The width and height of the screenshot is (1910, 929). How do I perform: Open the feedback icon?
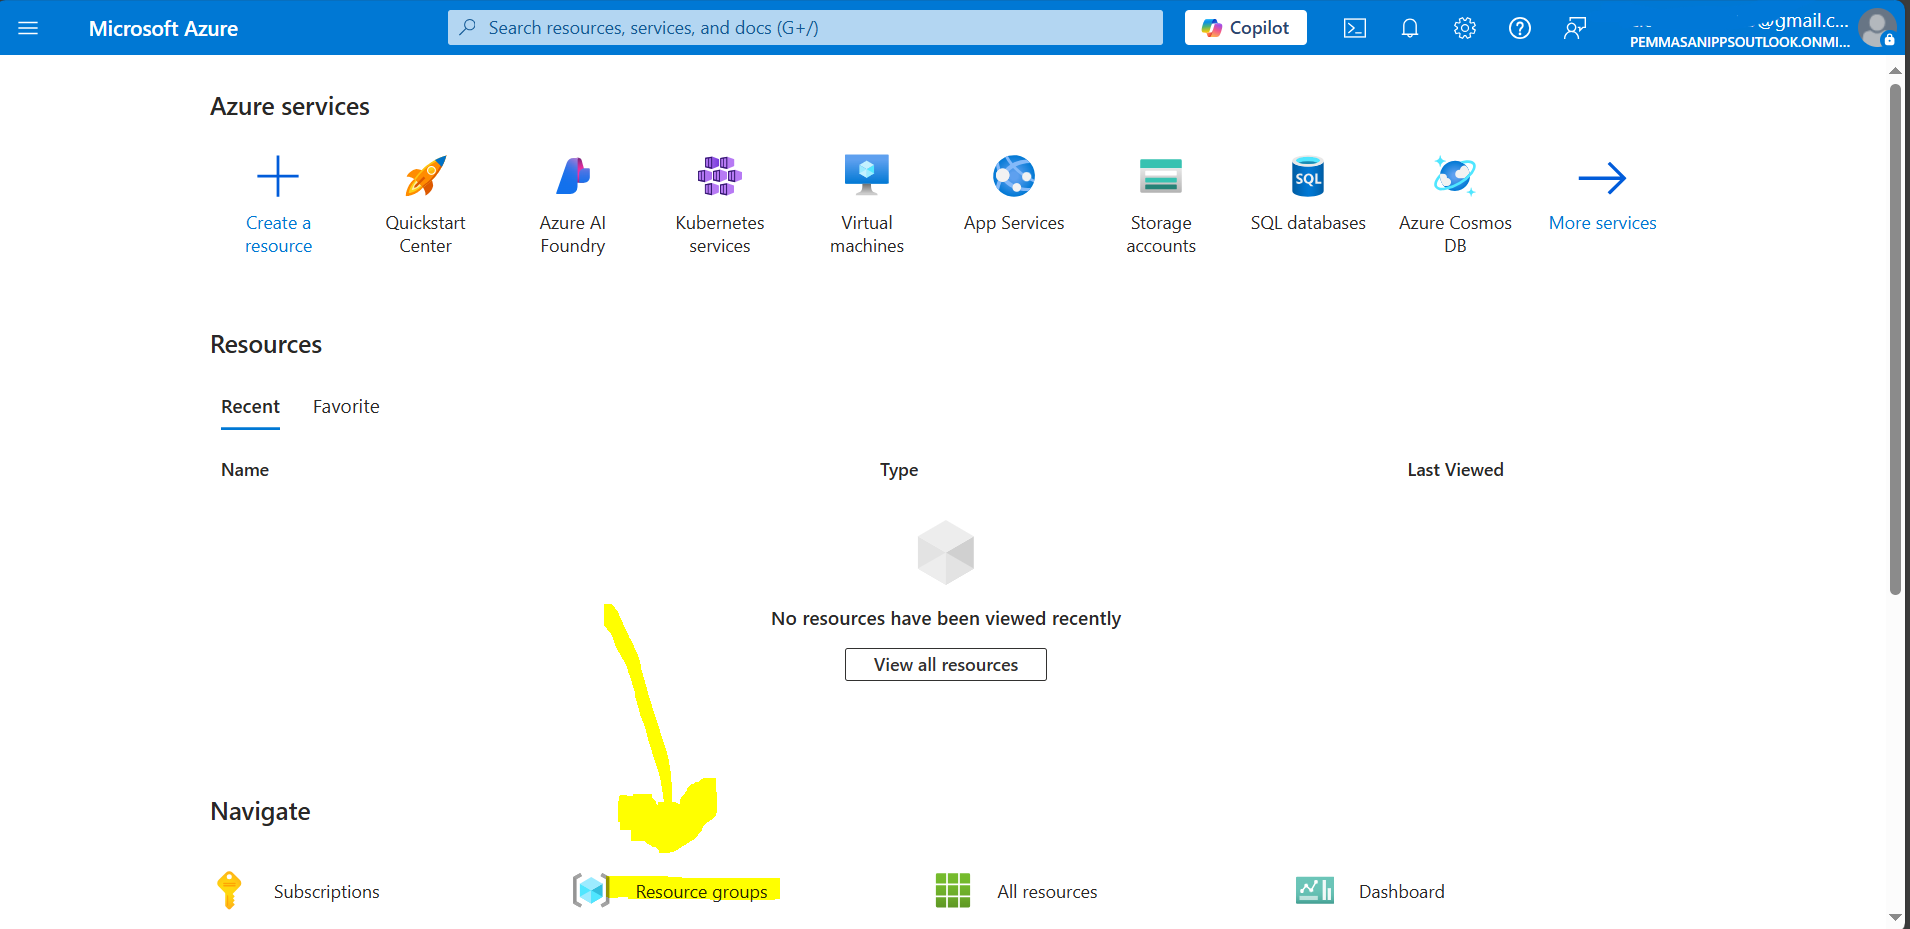pos(1575,28)
